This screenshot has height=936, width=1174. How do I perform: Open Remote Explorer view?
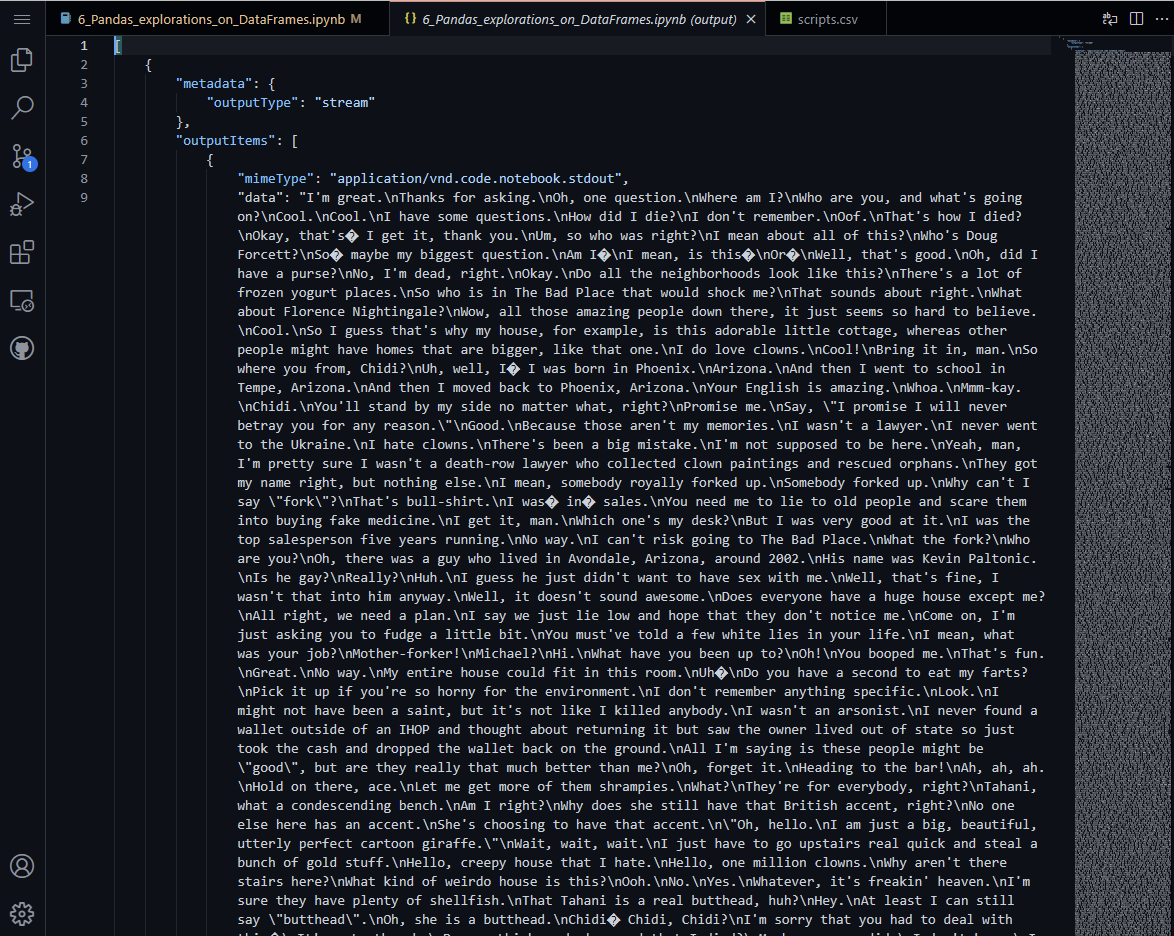point(22,301)
